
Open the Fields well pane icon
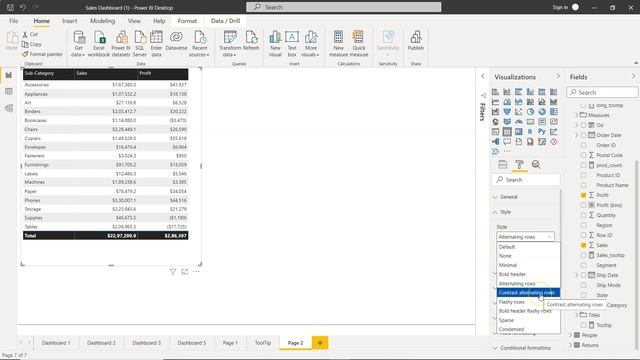click(502, 164)
